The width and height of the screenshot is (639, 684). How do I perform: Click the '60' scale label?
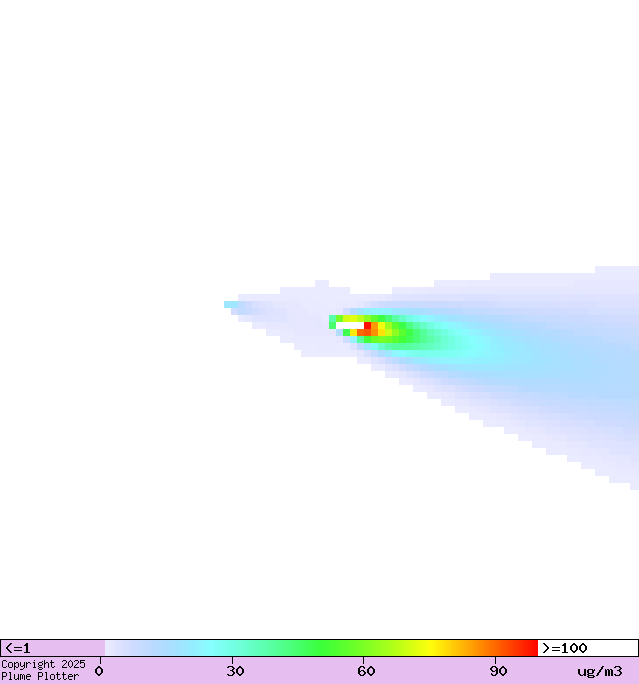click(366, 671)
